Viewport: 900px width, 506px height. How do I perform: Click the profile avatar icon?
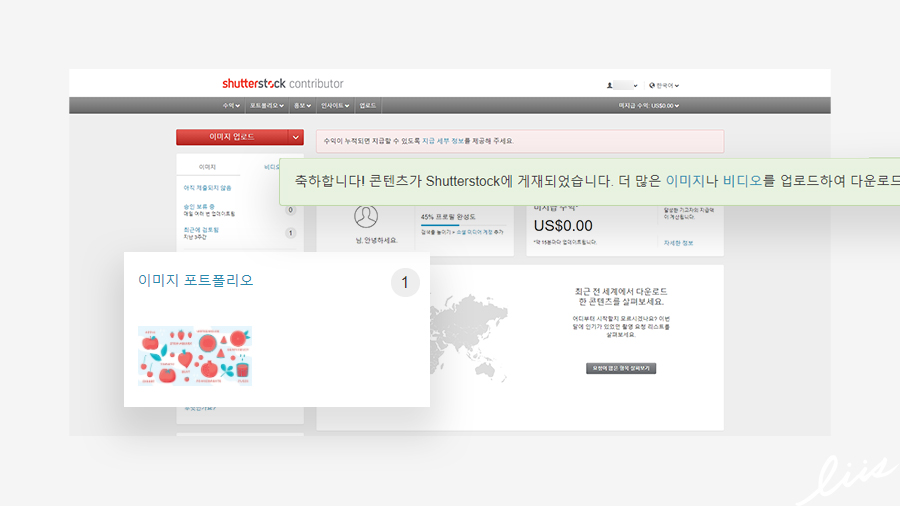coord(366,217)
